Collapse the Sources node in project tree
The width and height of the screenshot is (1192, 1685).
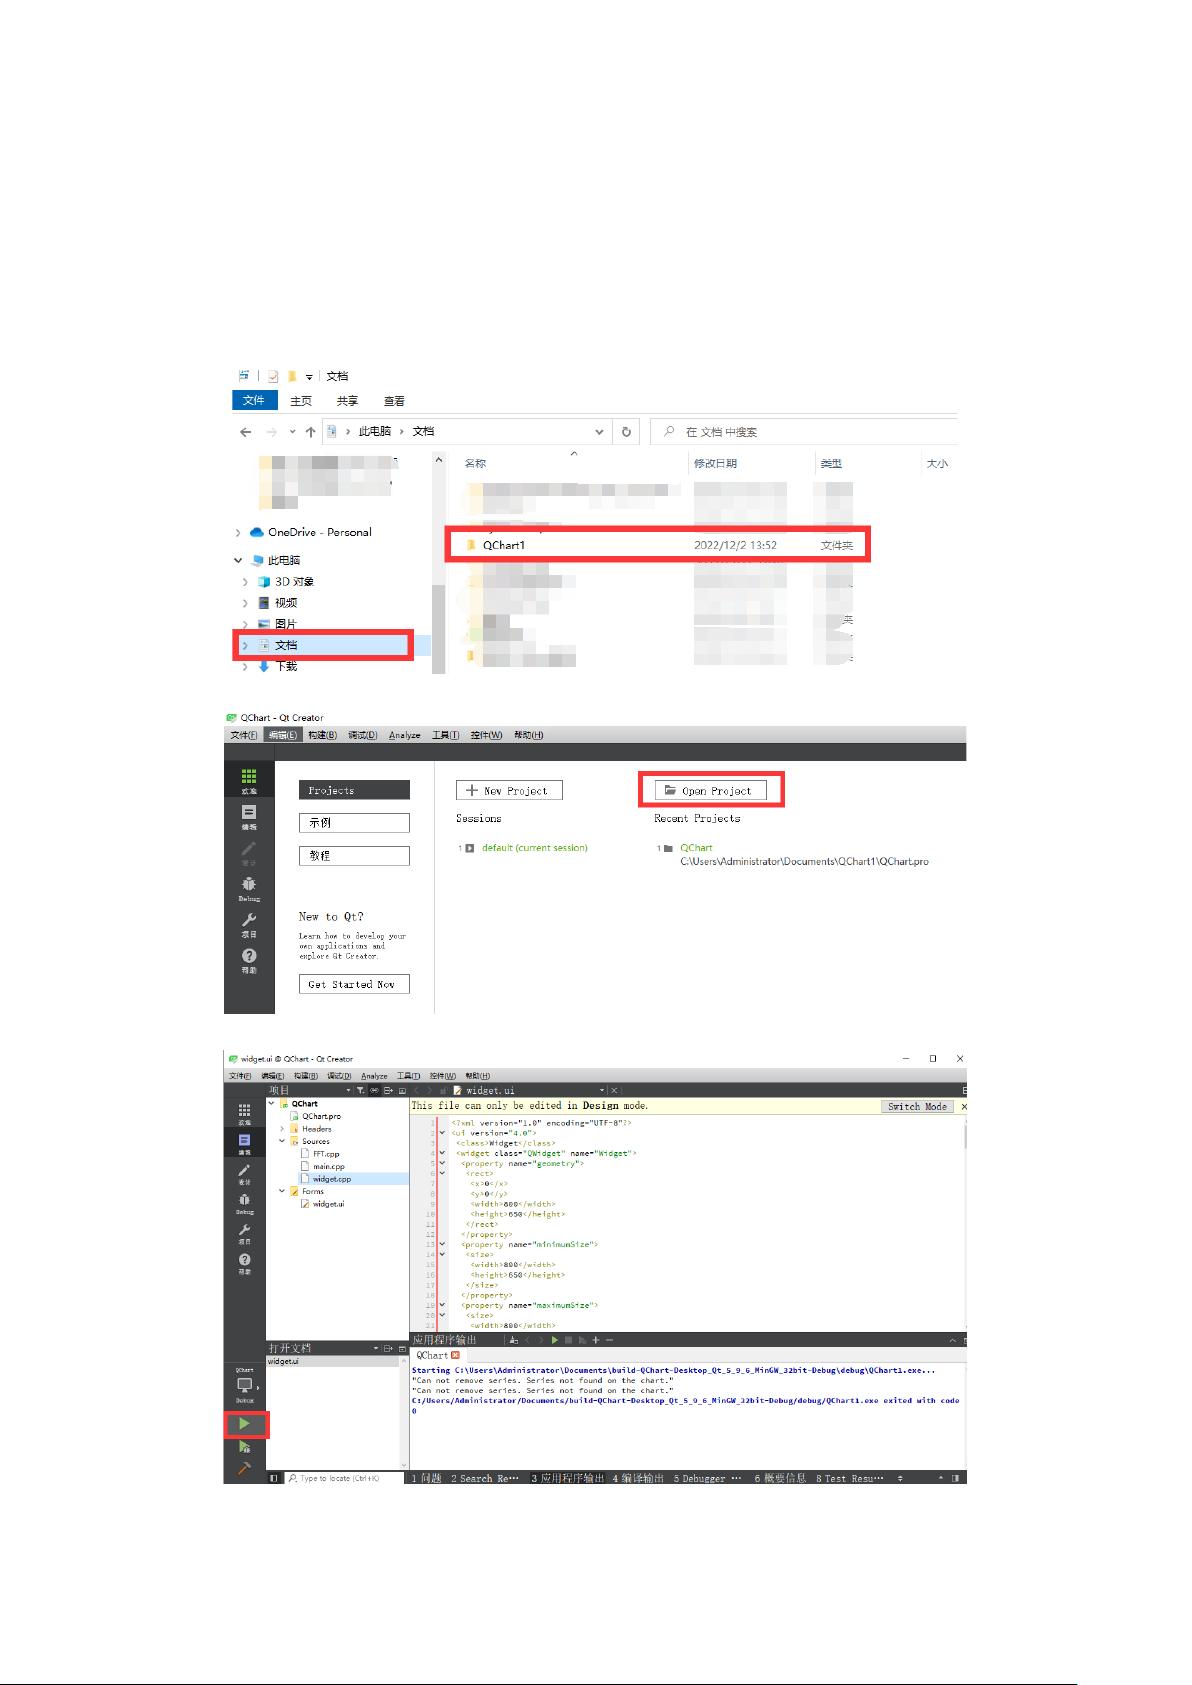[x=283, y=1141]
